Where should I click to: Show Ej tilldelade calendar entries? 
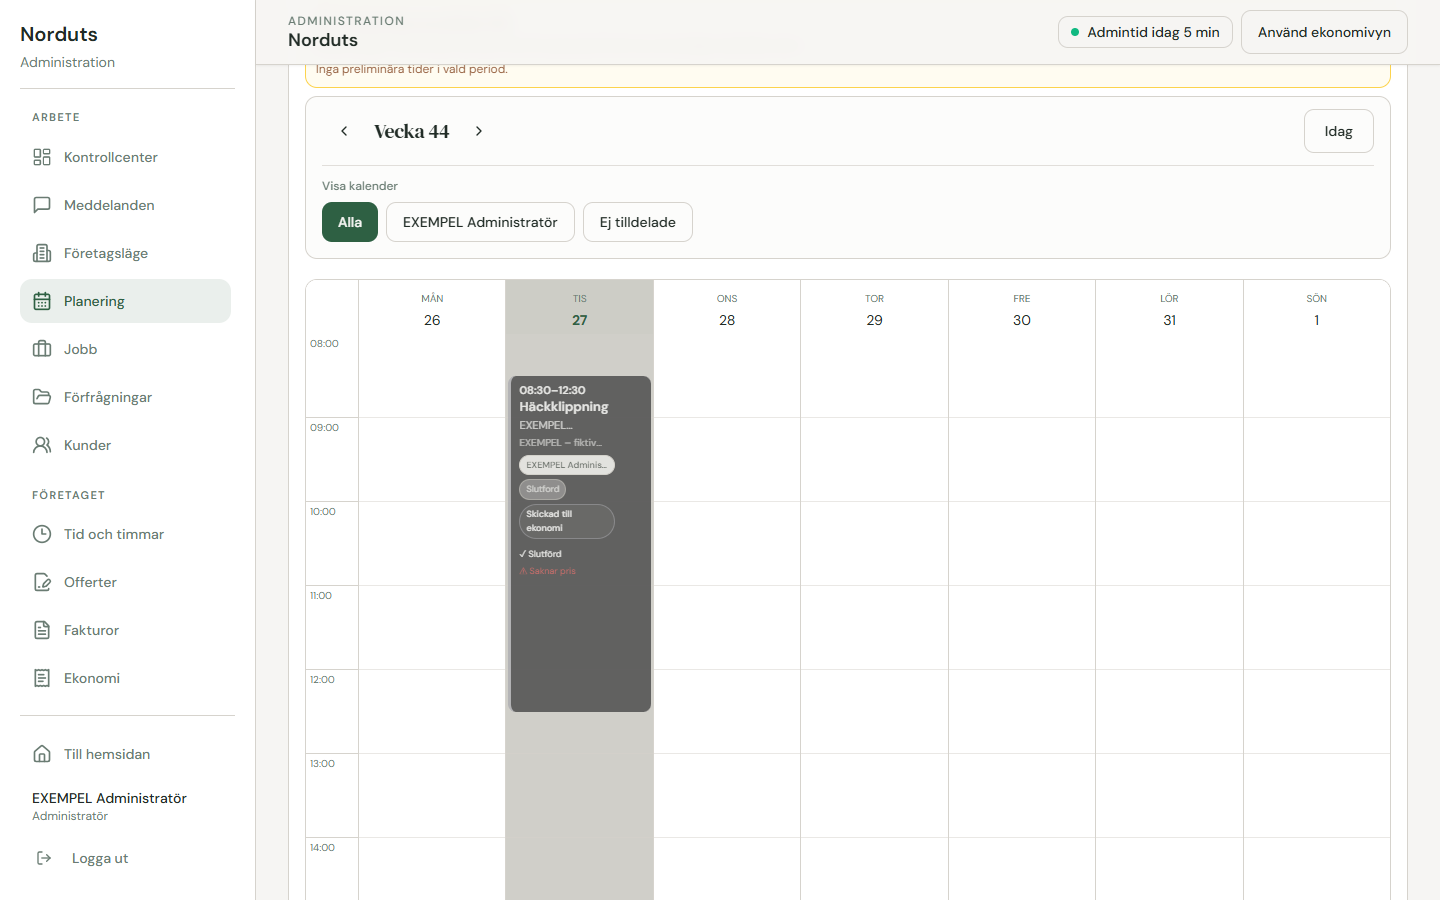tap(638, 222)
